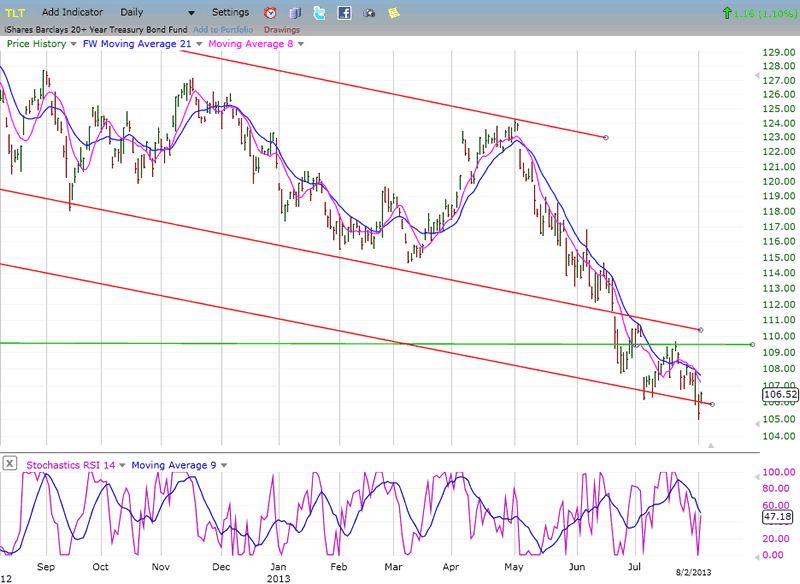The image size is (800, 584).
Task: Click the documents icon next to alarm clock
Action: 295,13
